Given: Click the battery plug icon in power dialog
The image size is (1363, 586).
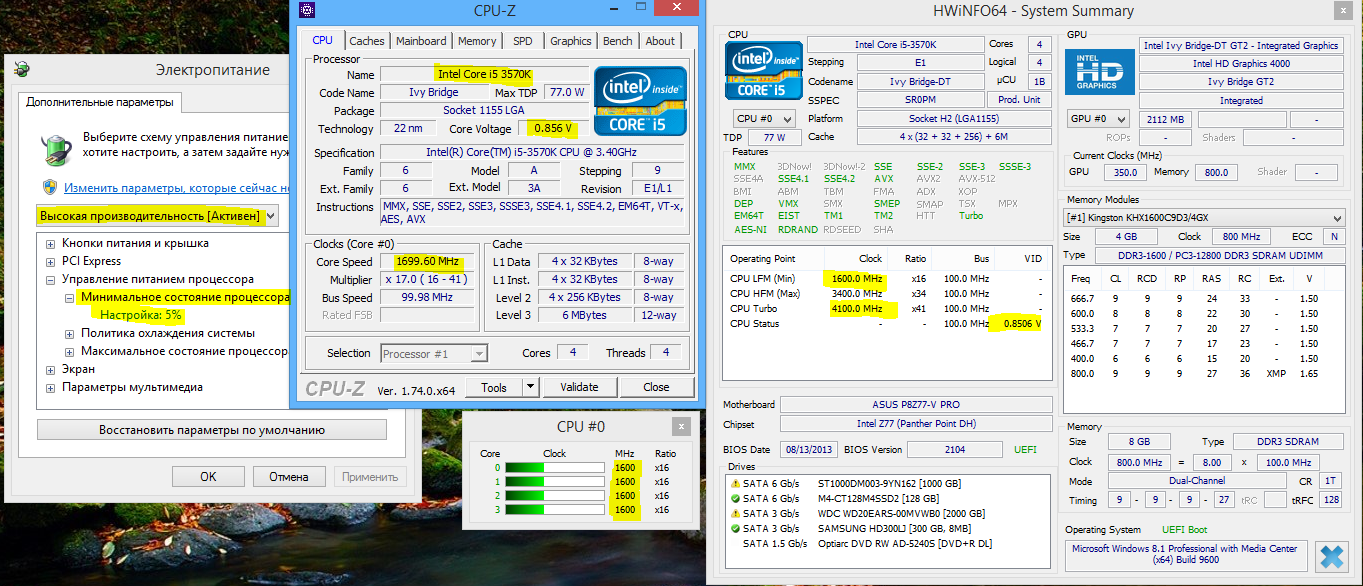Looking at the screenshot, I should click(x=57, y=146).
